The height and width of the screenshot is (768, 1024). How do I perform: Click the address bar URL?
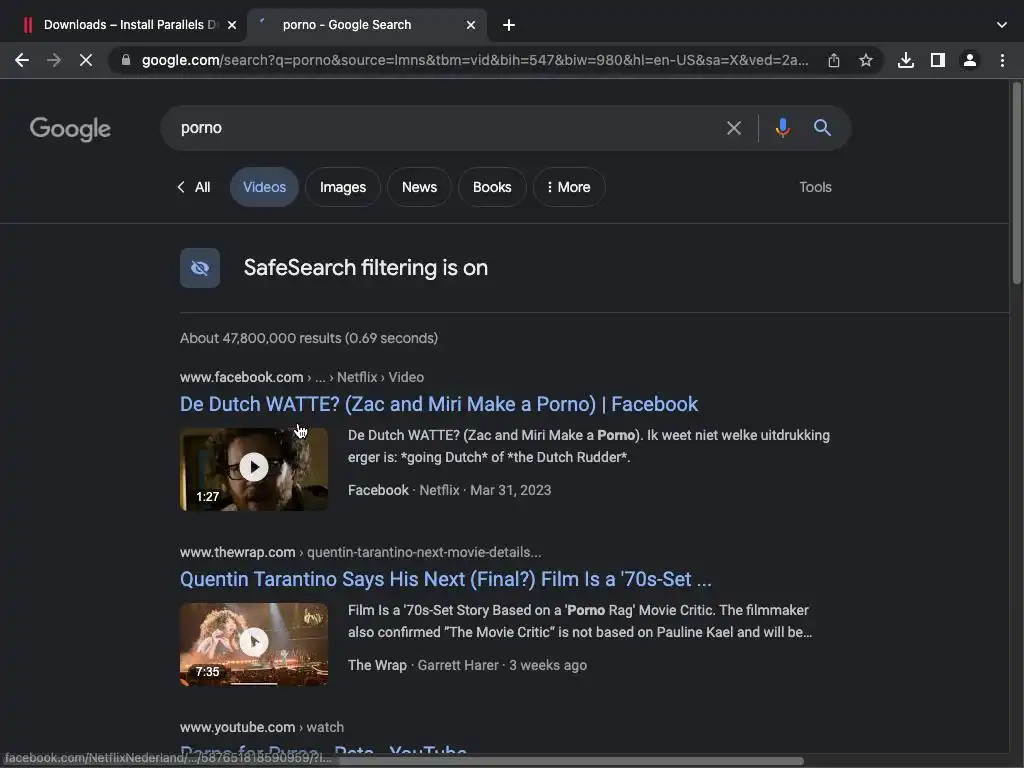475,61
